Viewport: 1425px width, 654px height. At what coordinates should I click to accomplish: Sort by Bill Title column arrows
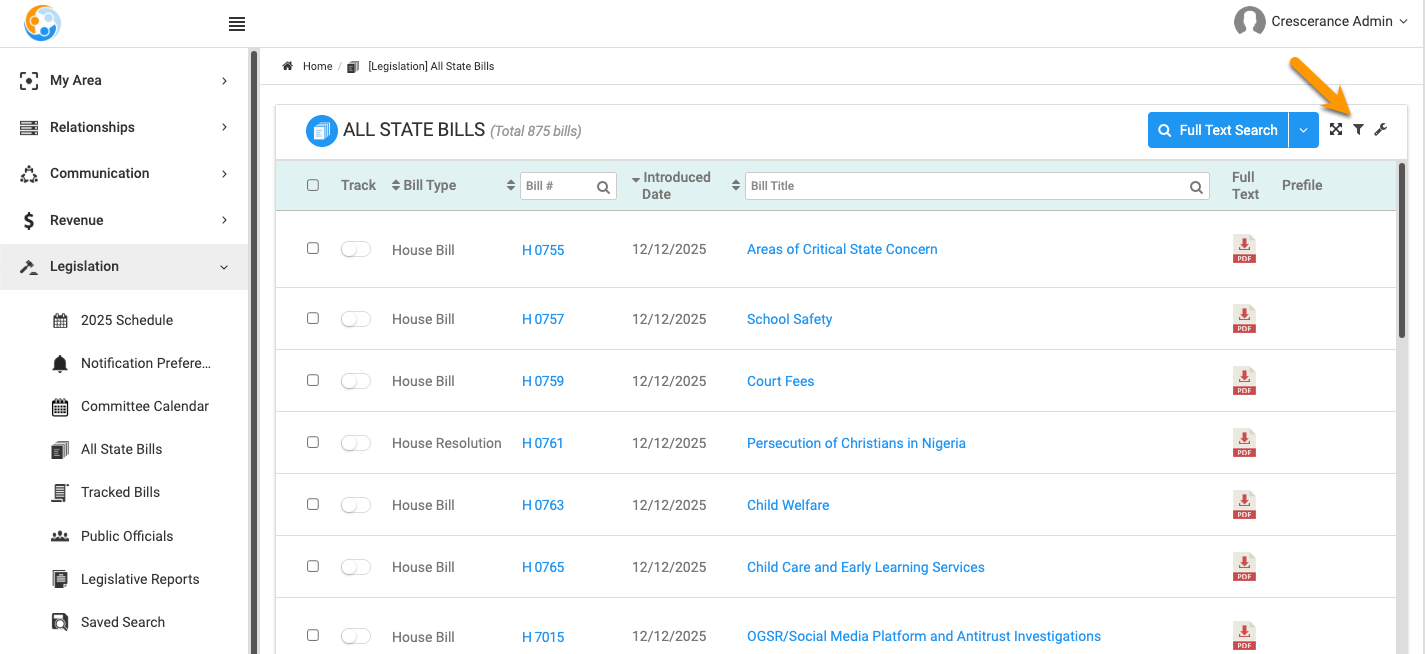737,186
